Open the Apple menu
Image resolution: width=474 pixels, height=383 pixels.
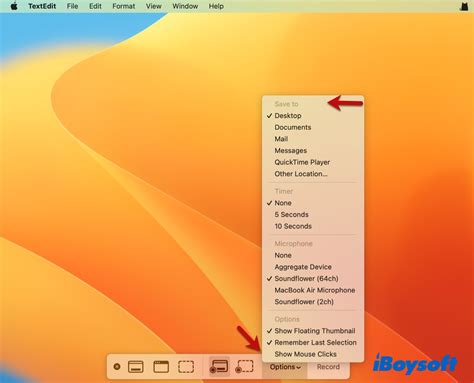click(14, 6)
